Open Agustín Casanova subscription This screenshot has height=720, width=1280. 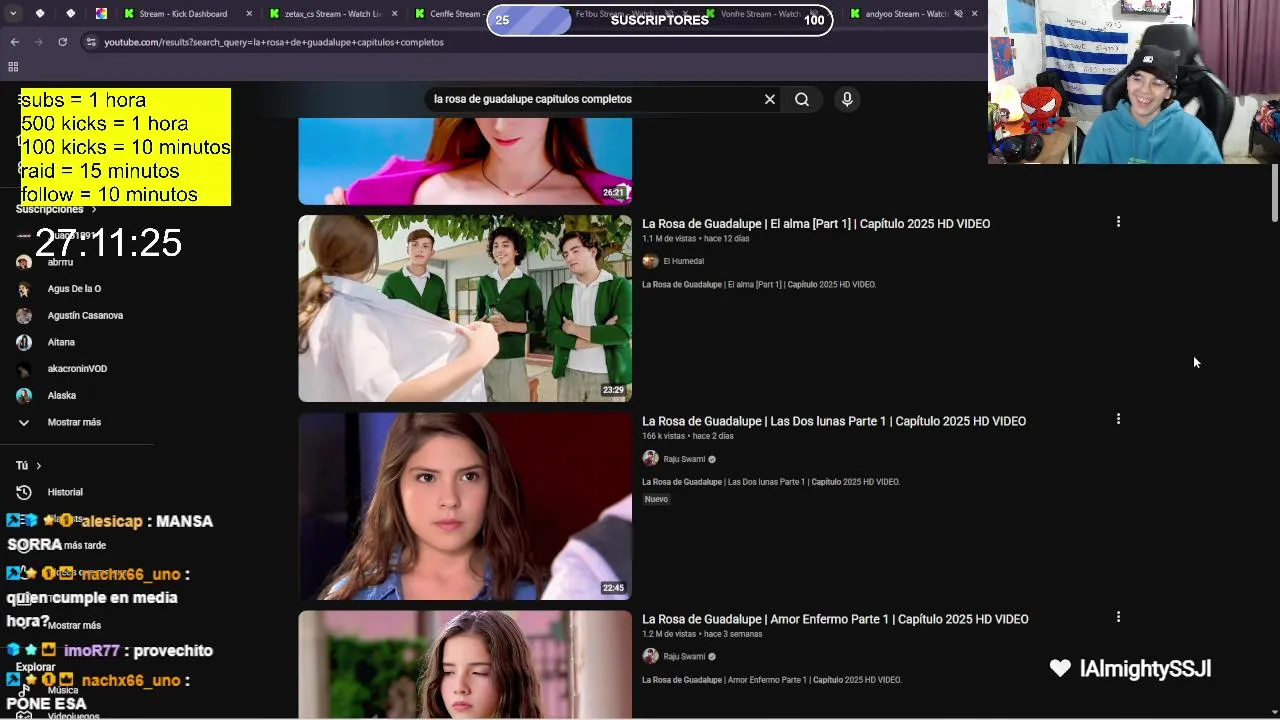coord(85,315)
